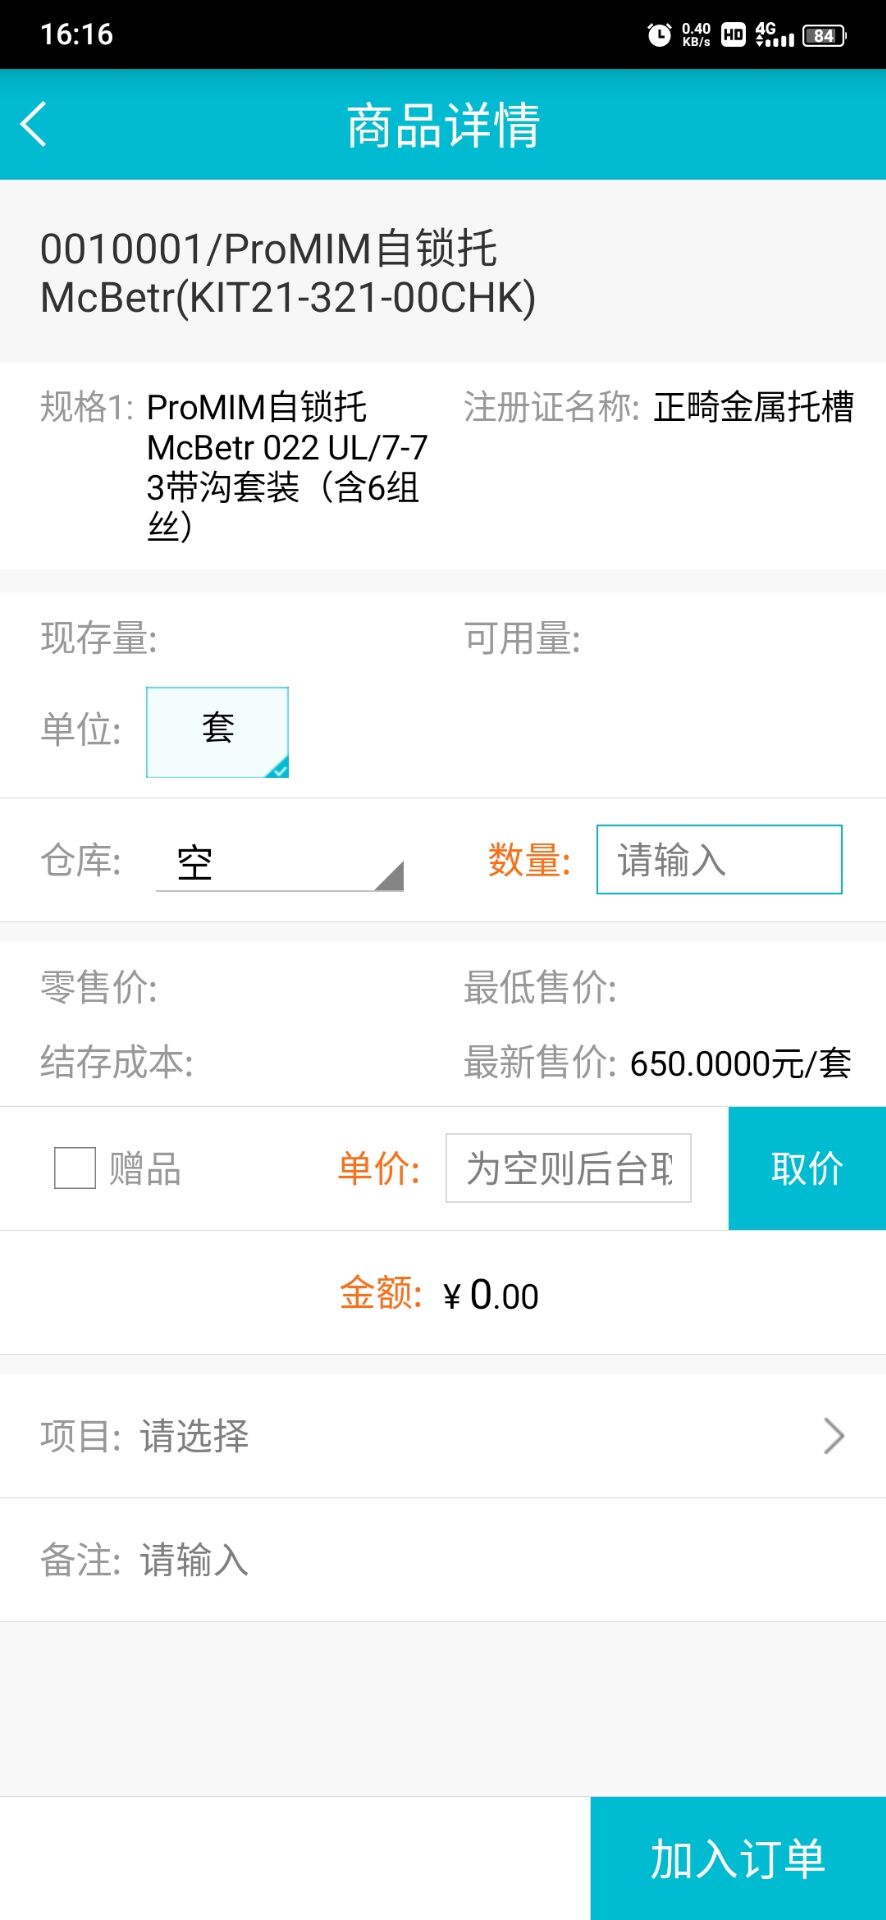The height and width of the screenshot is (1920, 886).
Task: Expand 项目 selection via chevron
Action: 834,1436
